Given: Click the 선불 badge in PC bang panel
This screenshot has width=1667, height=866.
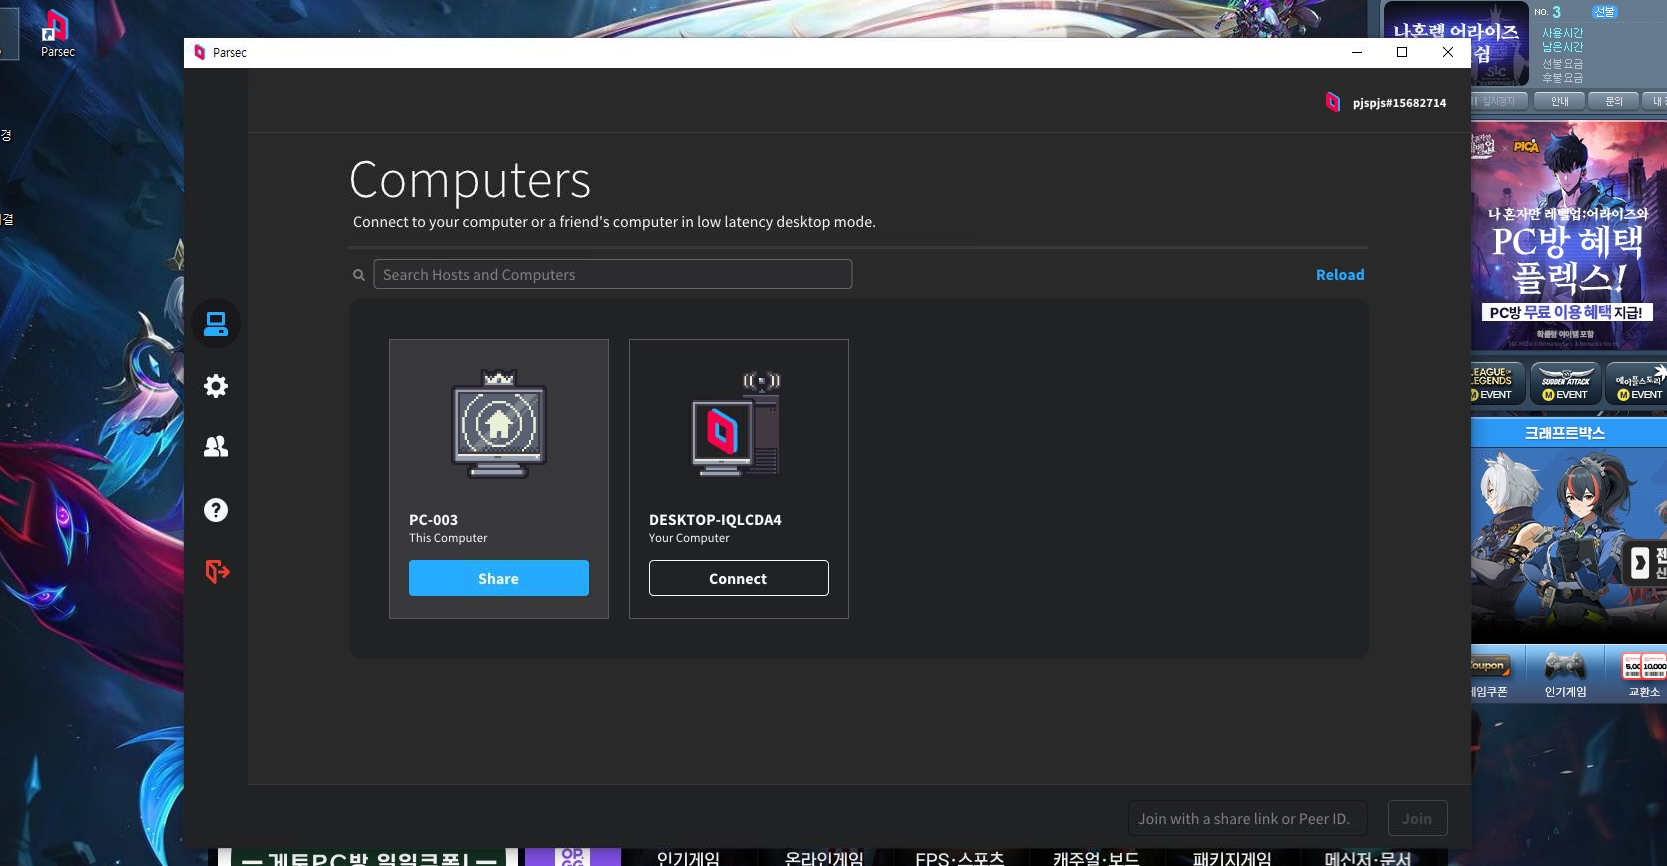Looking at the screenshot, I should point(1604,12).
